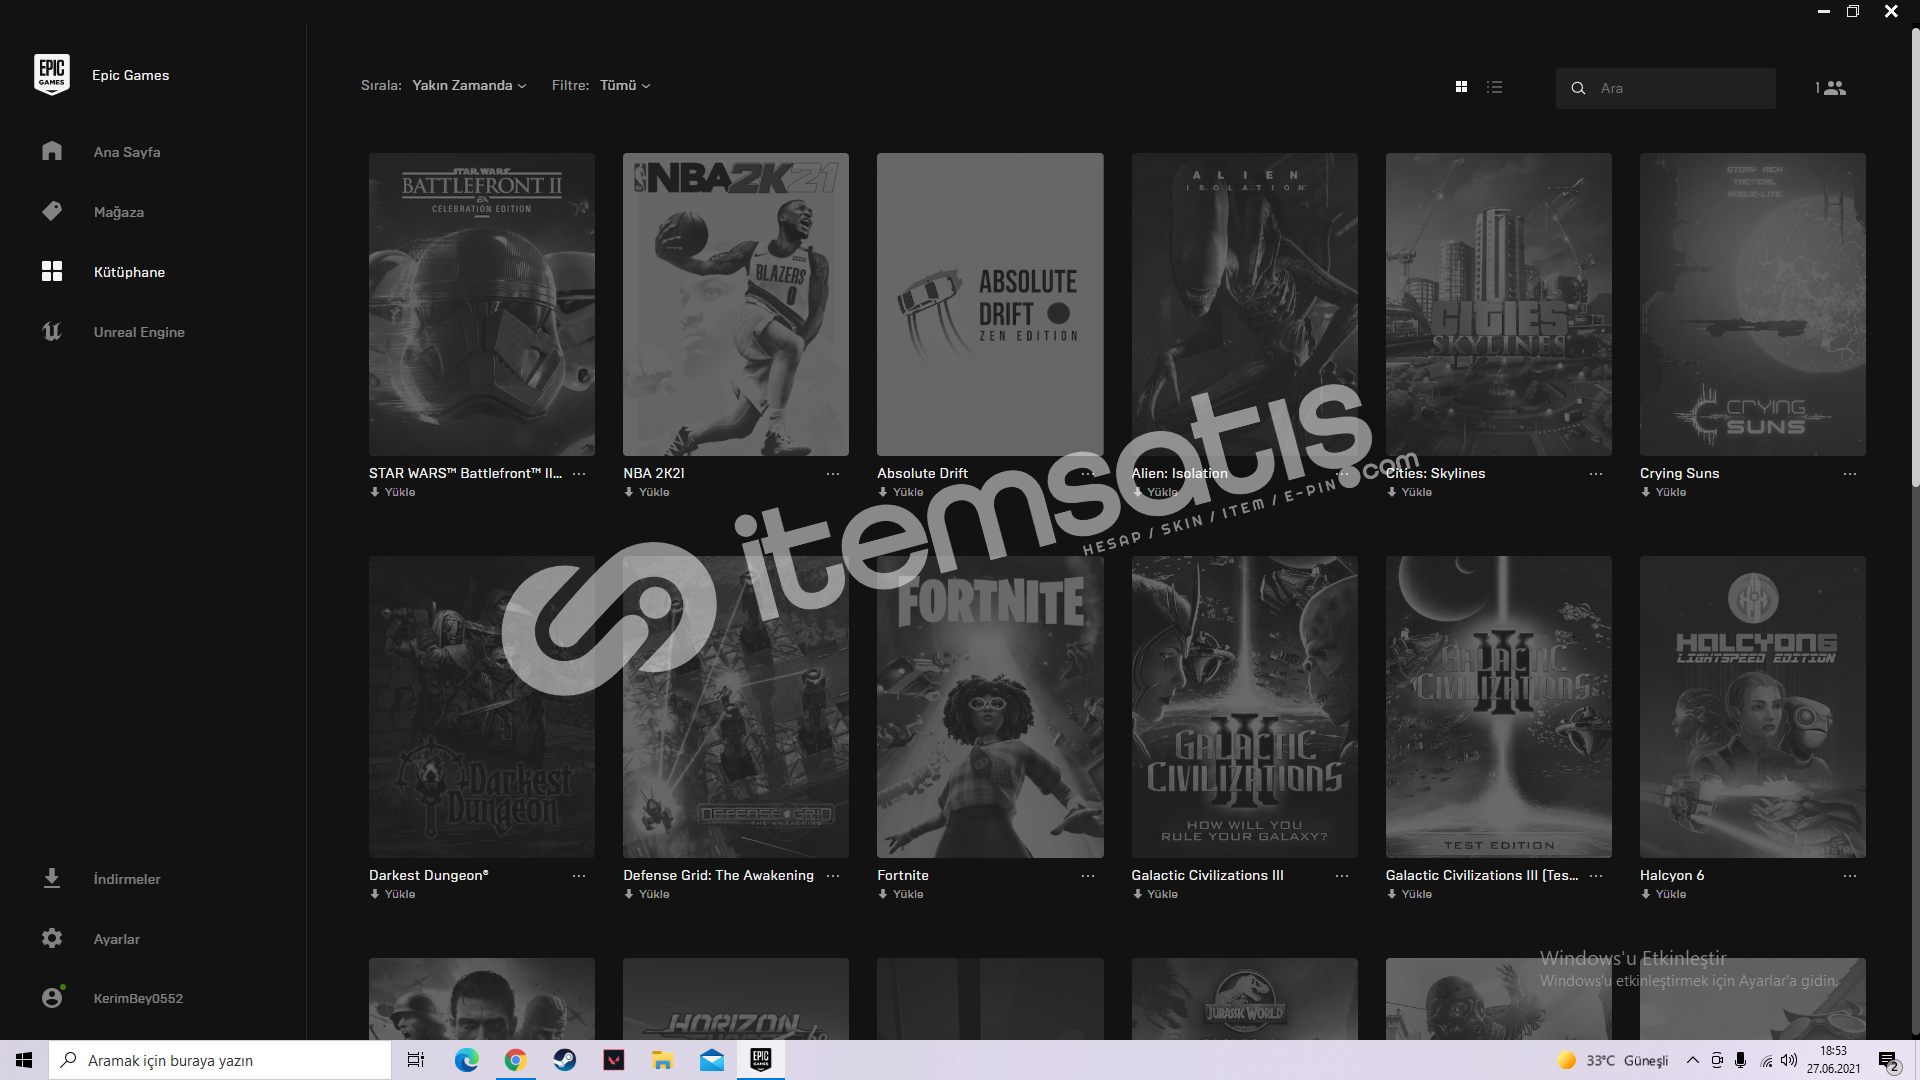
Task: Launch Google Chrome from taskbar
Action: (515, 1060)
